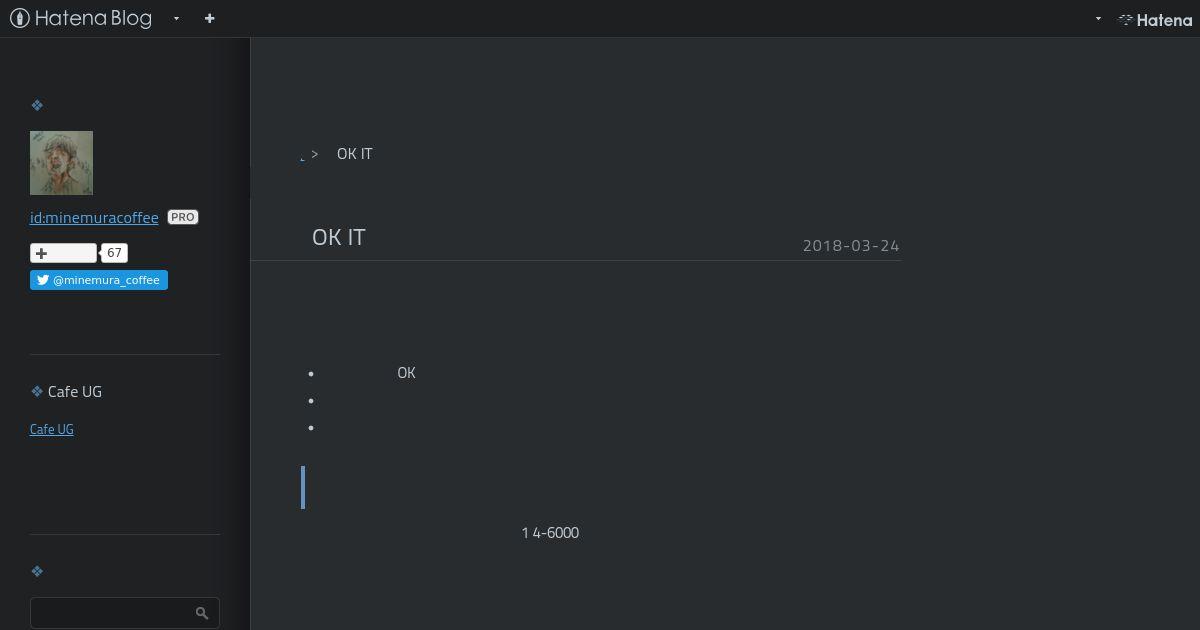The image size is (1200, 630).
Task: Click the subscriber count 67
Action: (114, 253)
